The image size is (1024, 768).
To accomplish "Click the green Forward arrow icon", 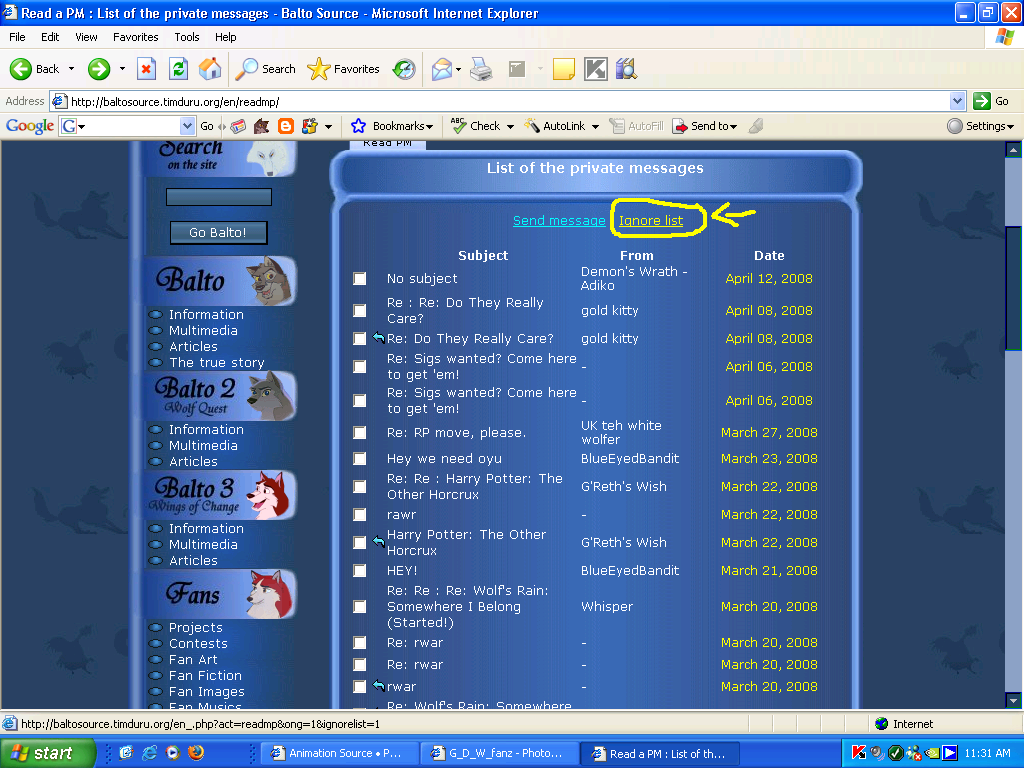I will 99,69.
